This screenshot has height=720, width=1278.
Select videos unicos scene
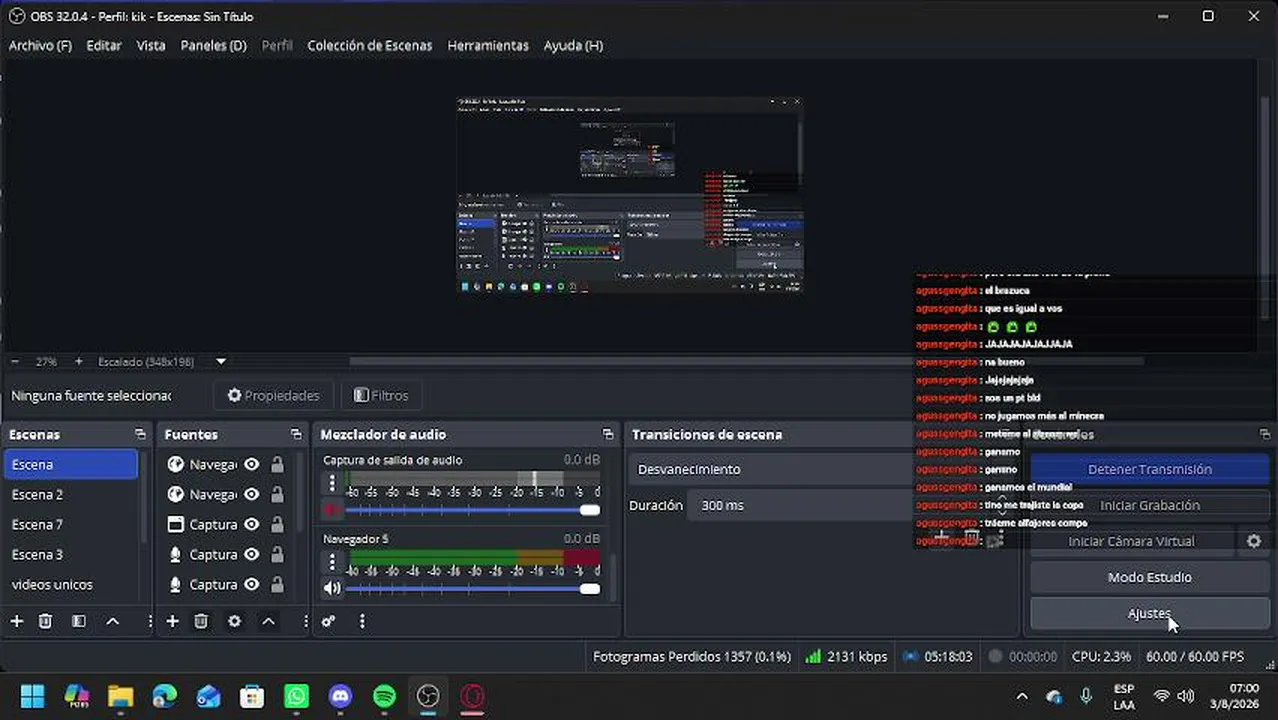point(71,584)
